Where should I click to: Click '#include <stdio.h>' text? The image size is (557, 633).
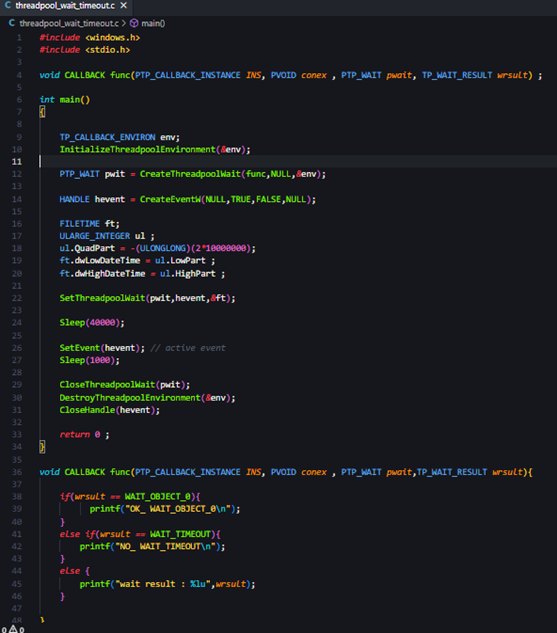pyautogui.click(x=85, y=50)
